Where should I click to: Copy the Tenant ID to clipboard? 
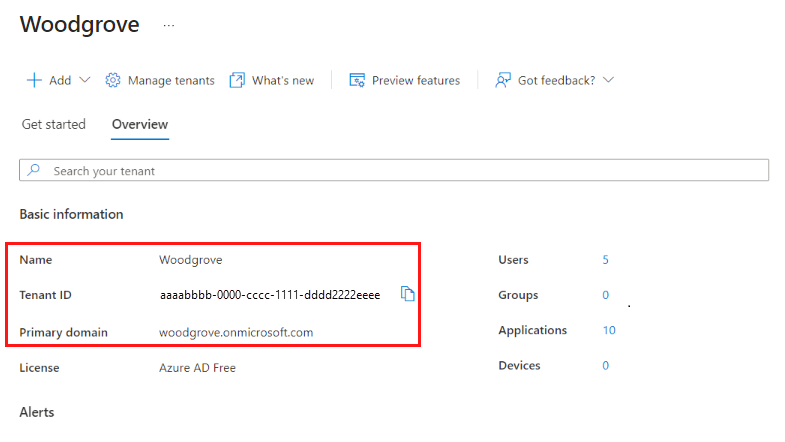click(x=407, y=294)
